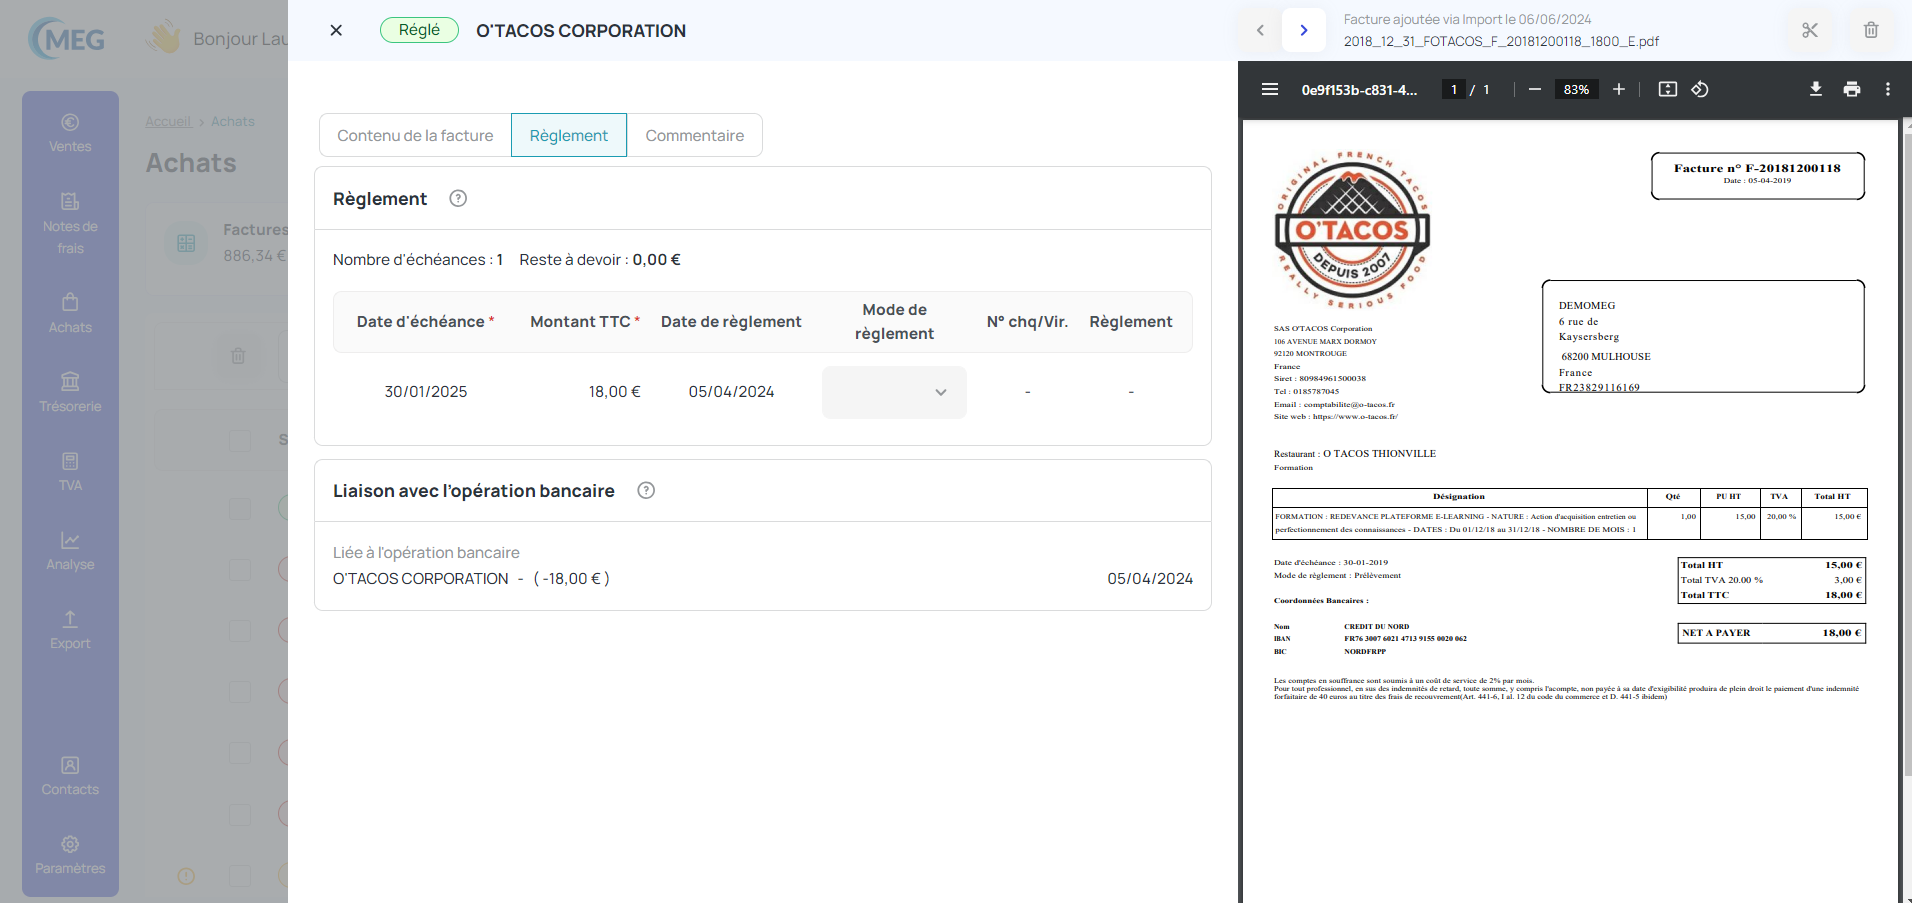This screenshot has height=903, width=1912.
Task: Open the Mode de règlement dropdown
Action: (894, 392)
